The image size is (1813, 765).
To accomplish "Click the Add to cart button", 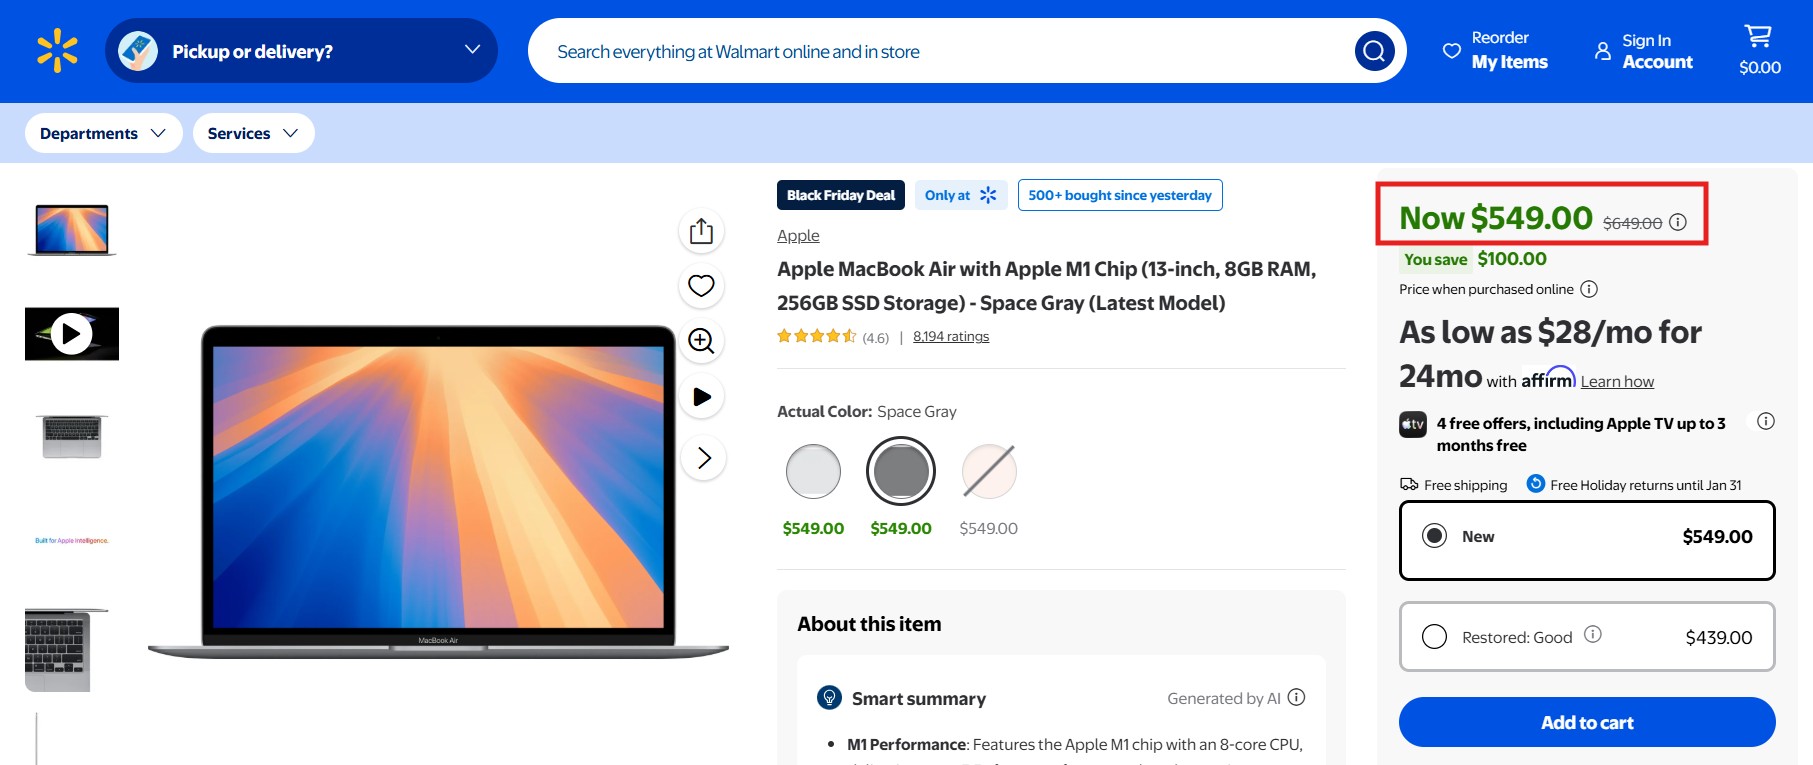I will tap(1587, 721).
